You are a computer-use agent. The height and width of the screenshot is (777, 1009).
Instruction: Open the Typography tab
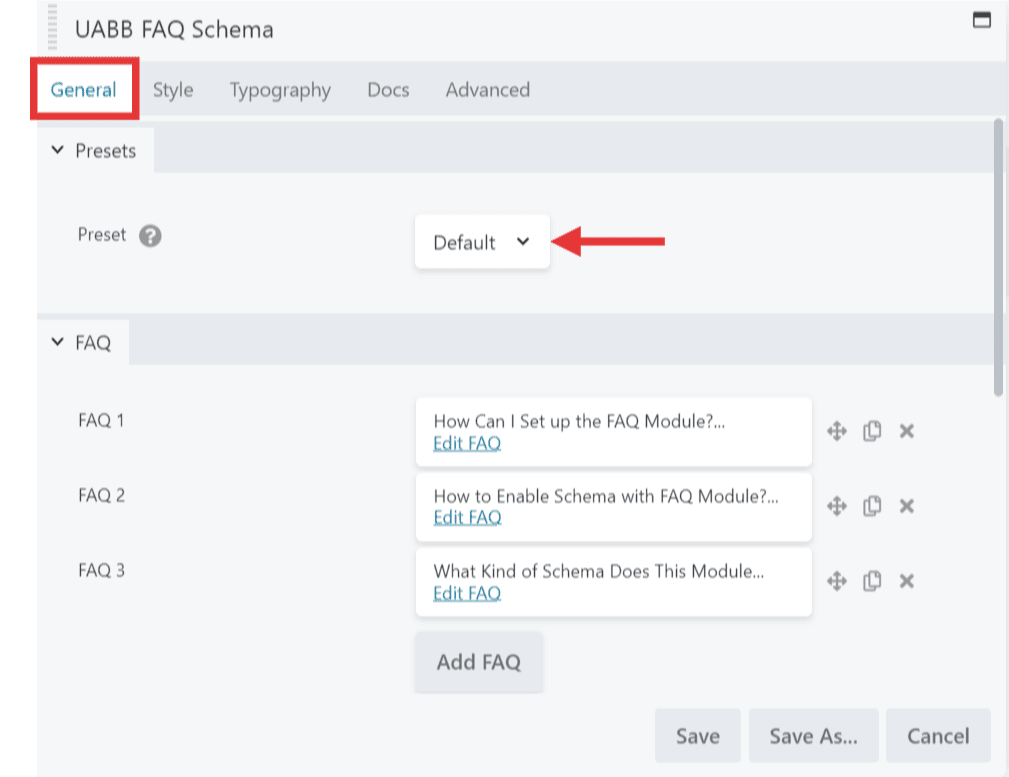(280, 90)
